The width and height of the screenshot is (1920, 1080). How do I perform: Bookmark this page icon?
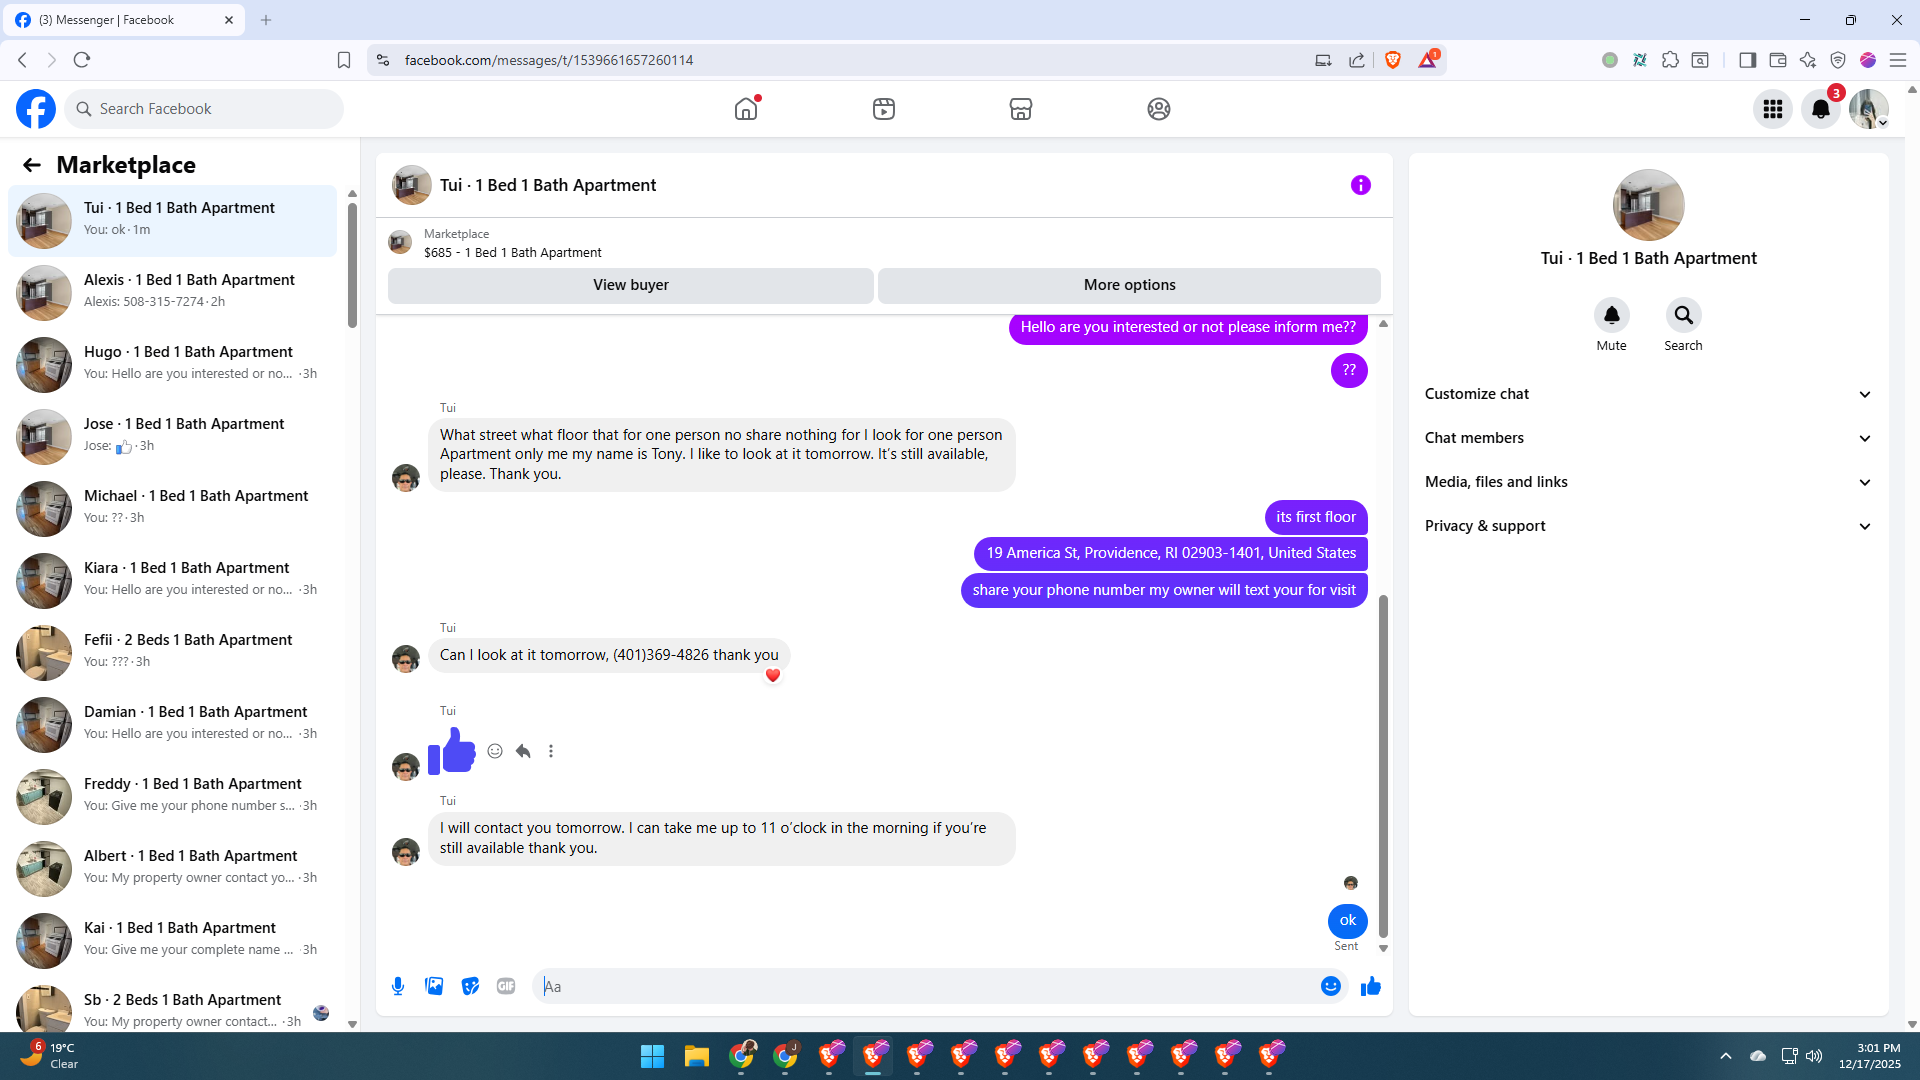pyautogui.click(x=344, y=60)
